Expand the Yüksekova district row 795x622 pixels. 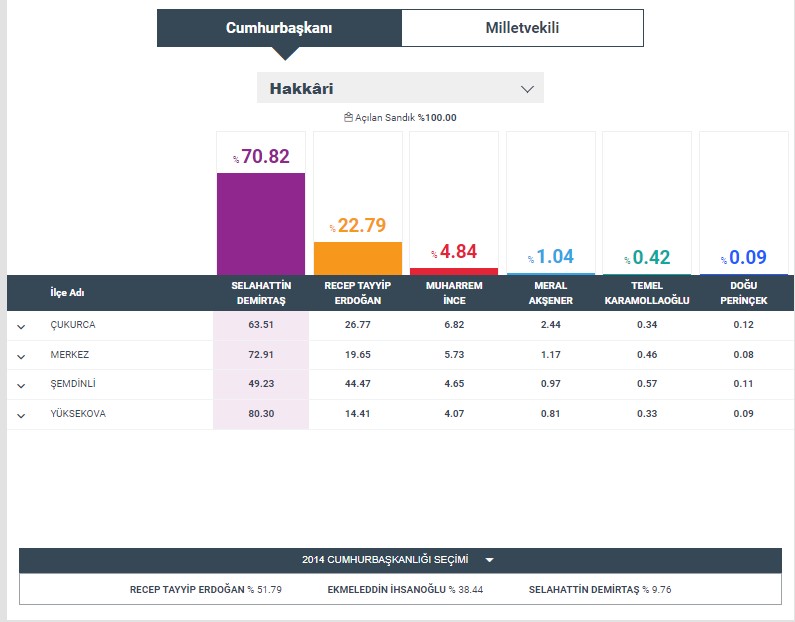tap(21, 415)
